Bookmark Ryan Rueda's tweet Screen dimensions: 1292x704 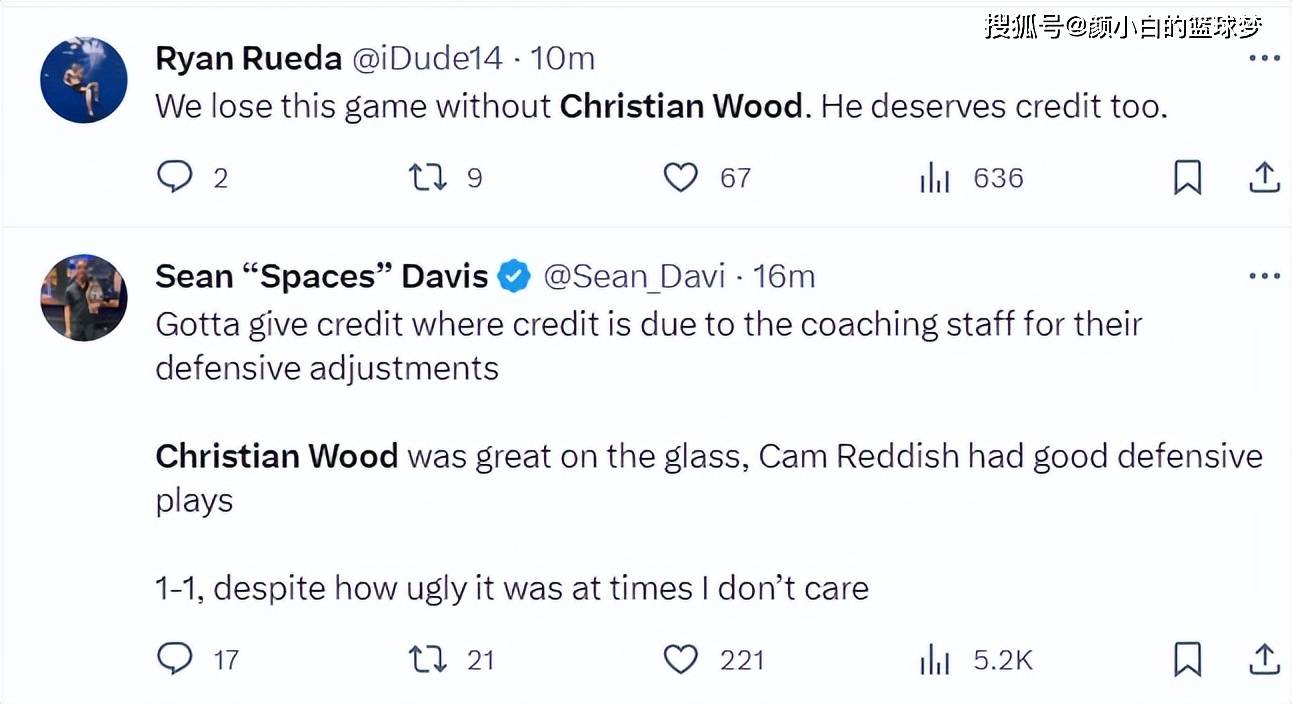(x=1187, y=178)
